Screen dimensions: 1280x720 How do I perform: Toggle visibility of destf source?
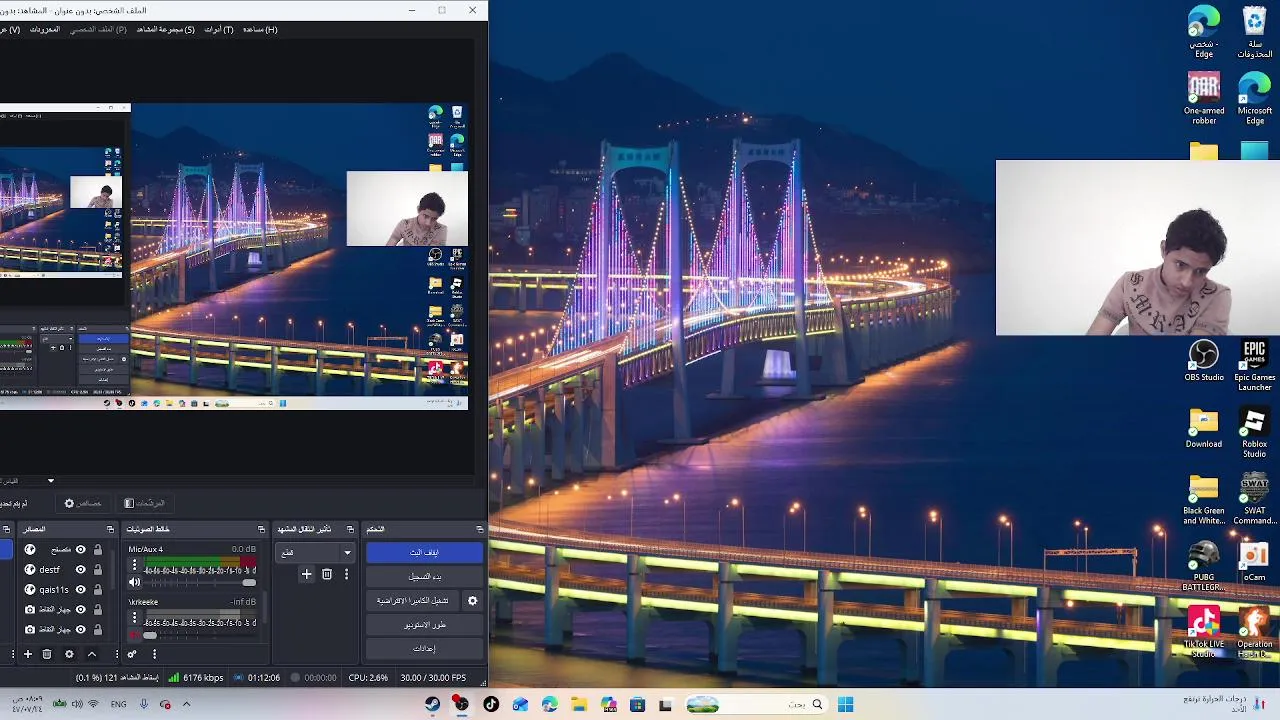tap(81, 569)
